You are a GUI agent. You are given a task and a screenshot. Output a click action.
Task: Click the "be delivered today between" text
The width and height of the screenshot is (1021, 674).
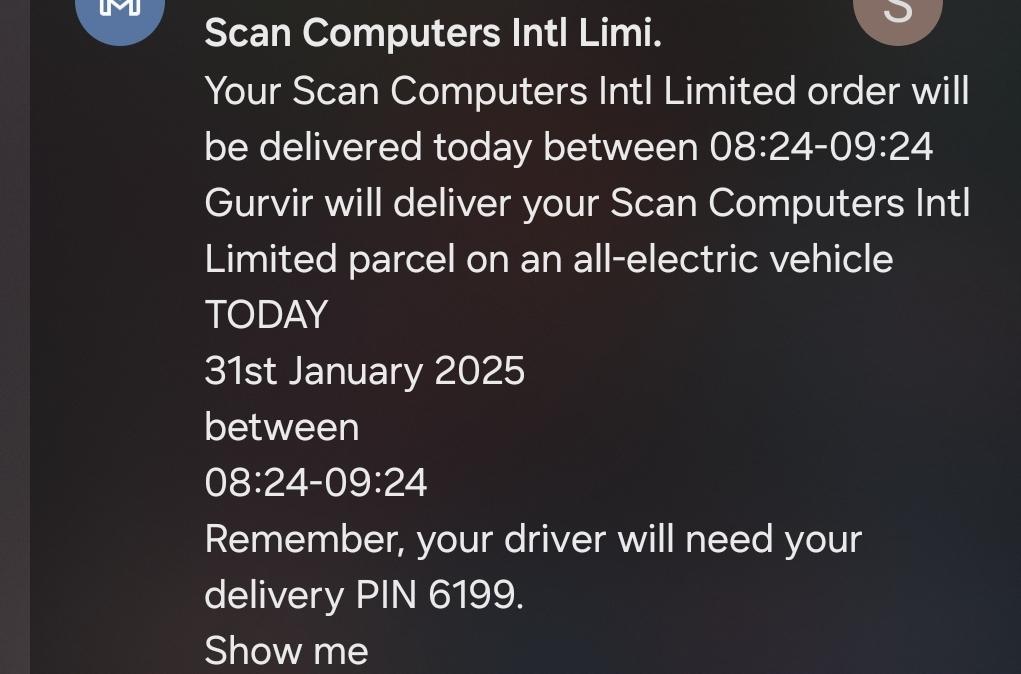click(450, 148)
